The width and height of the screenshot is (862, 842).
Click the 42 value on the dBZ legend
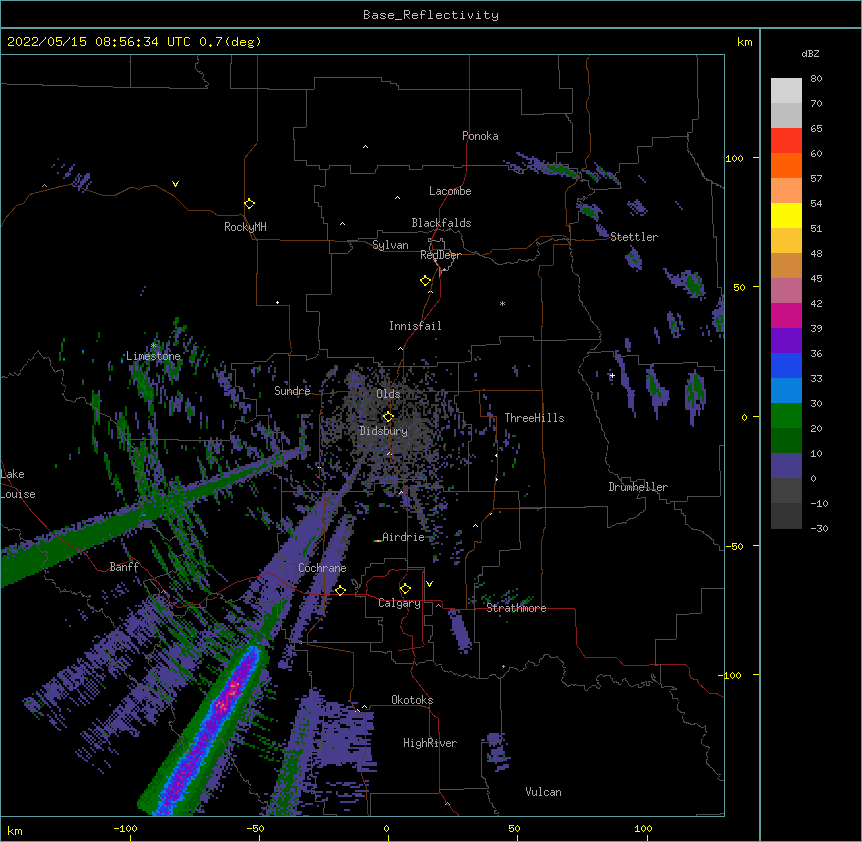point(816,303)
